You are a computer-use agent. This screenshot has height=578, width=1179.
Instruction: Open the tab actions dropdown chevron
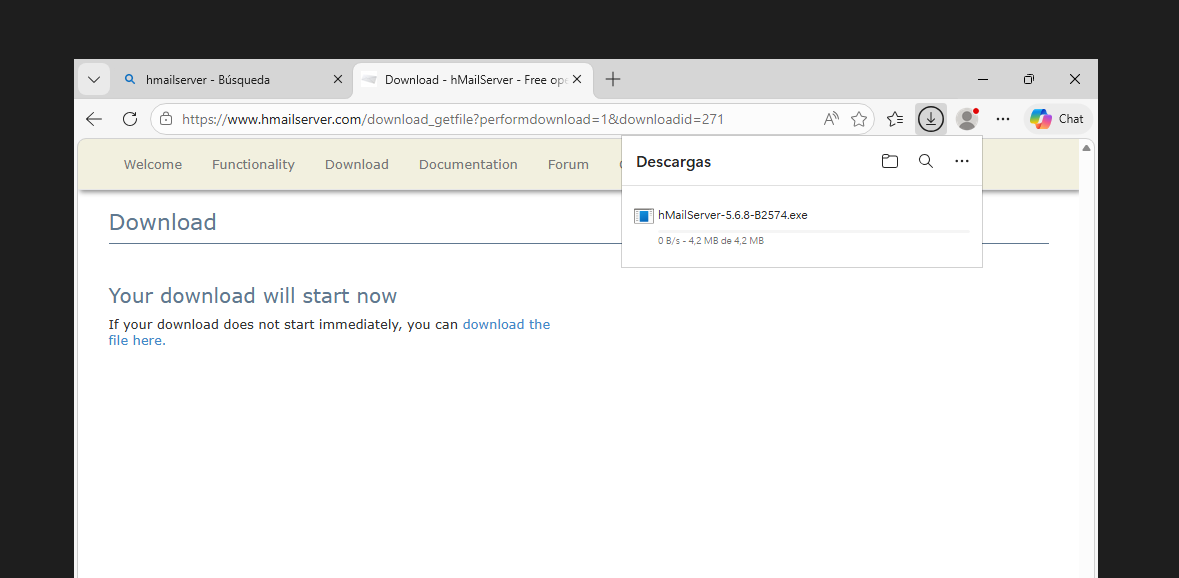pos(94,80)
